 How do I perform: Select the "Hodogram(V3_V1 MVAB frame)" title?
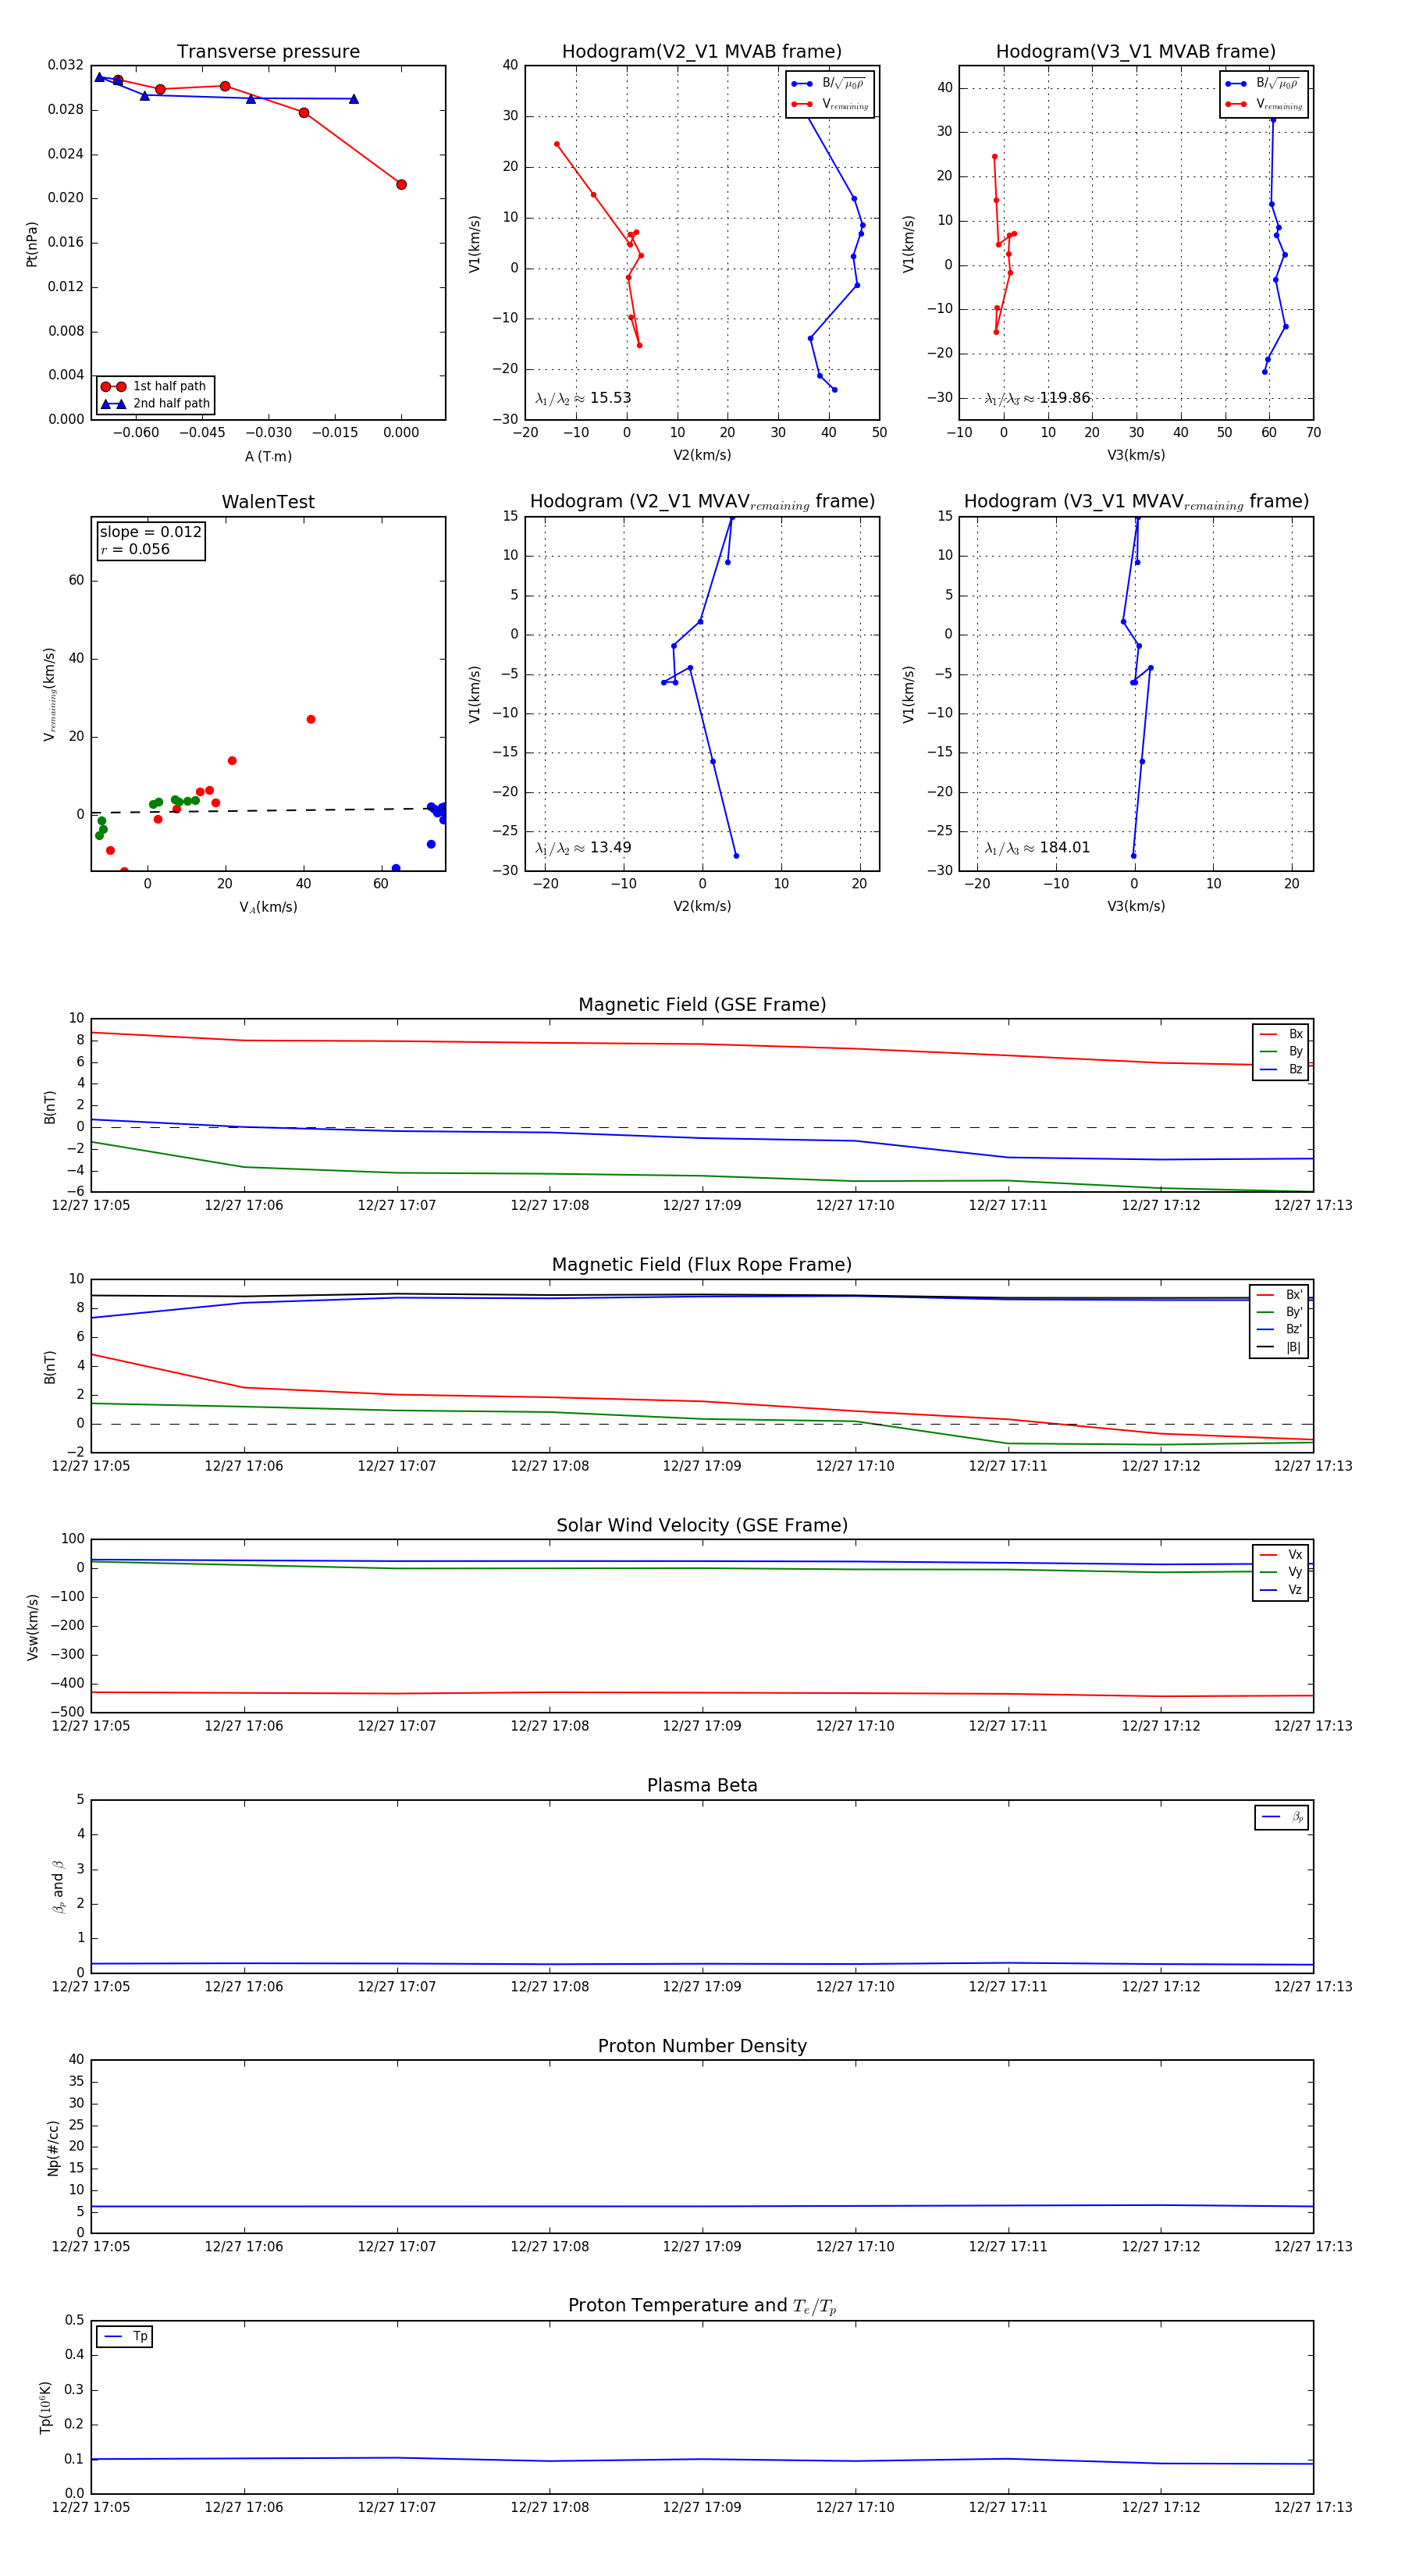click(1136, 52)
